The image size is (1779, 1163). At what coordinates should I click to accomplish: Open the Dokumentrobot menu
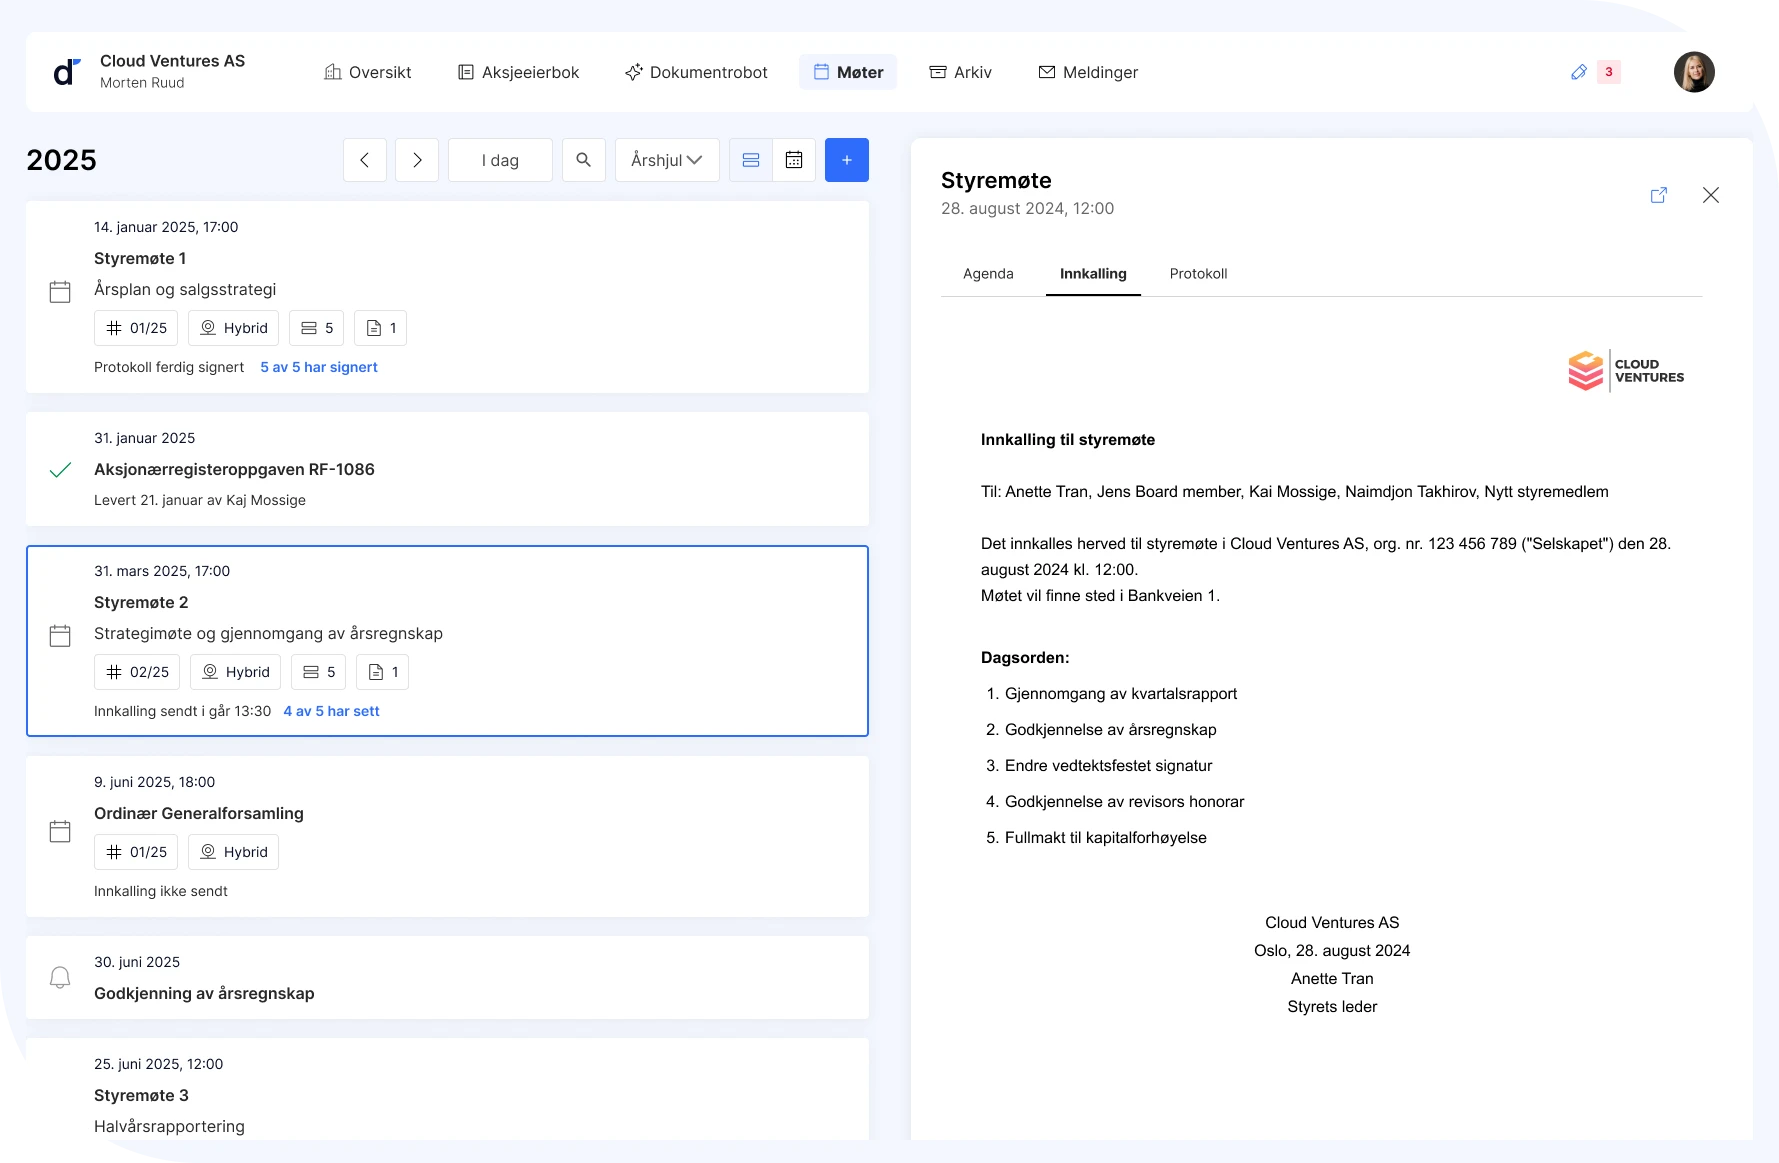(696, 72)
